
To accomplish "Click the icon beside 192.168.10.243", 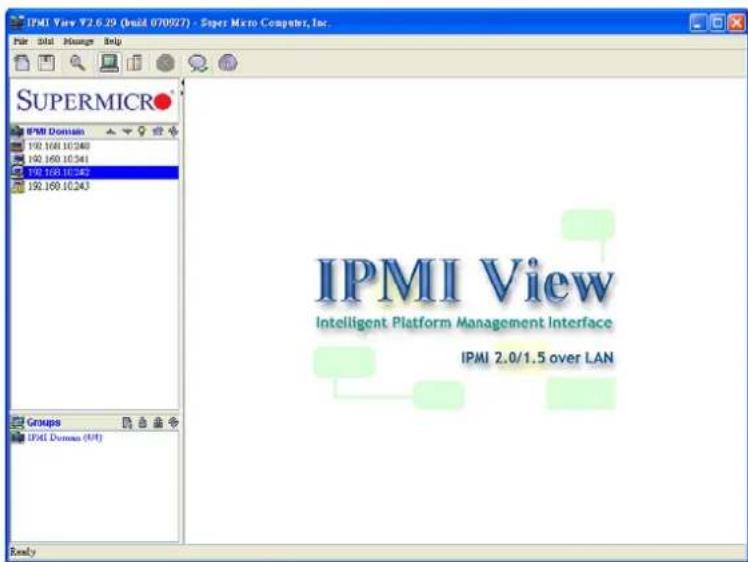I will (x=18, y=186).
